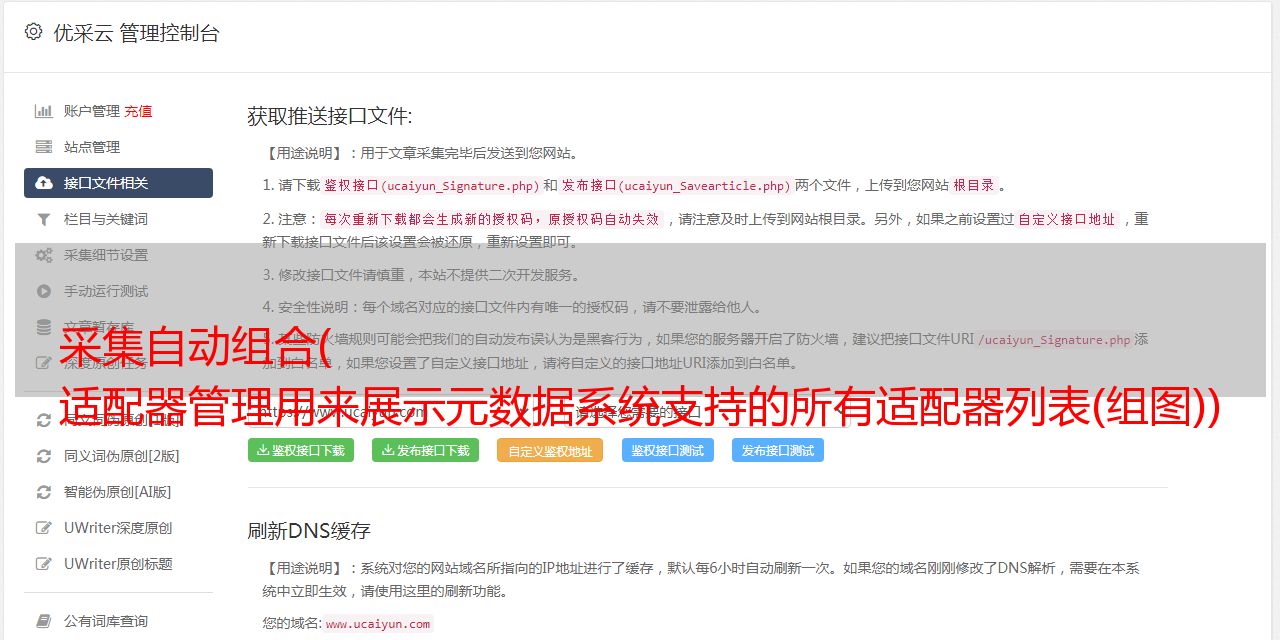Go to 采集细节设置 in the sidebar

106,255
